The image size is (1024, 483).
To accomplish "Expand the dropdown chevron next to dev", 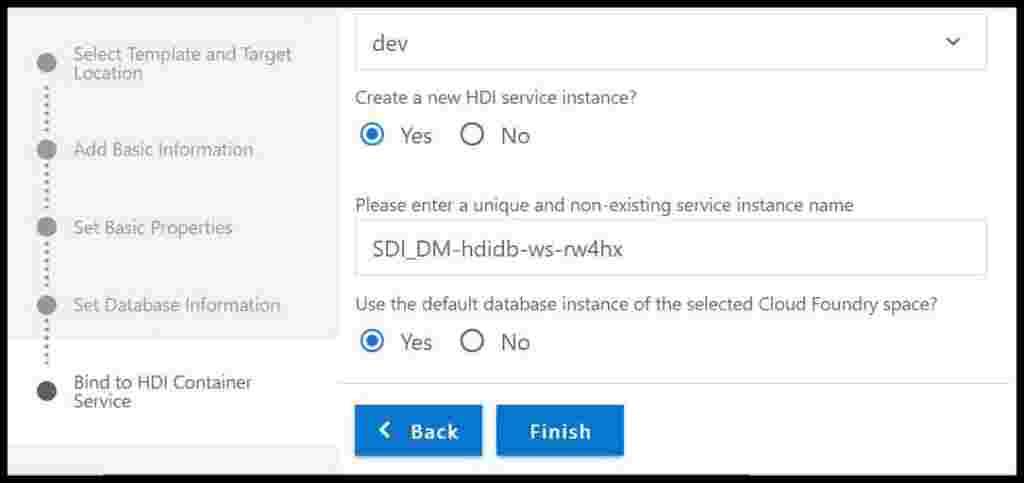I will (x=953, y=42).
